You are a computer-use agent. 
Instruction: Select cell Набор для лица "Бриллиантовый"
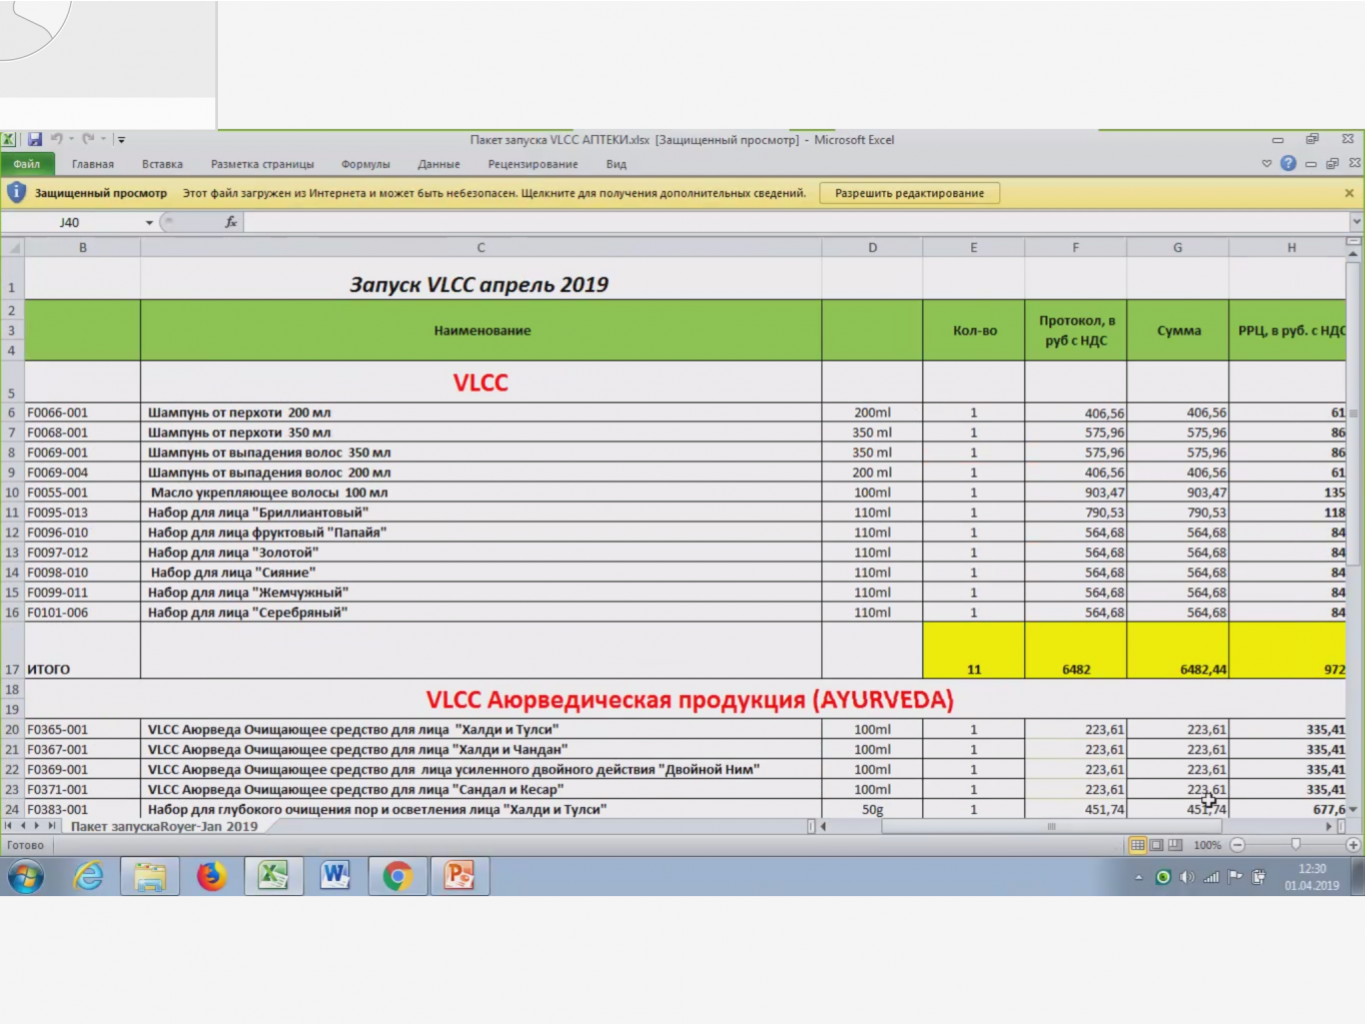[481, 512]
